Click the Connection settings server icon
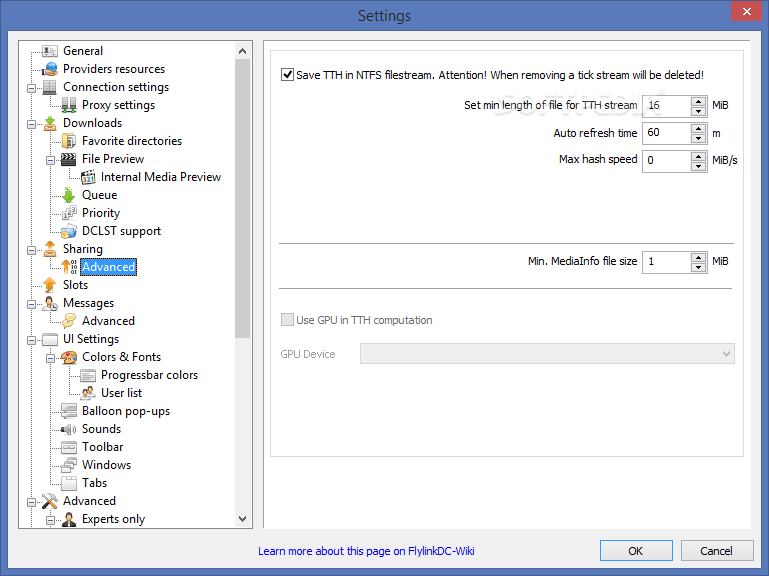 click(50, 87)
